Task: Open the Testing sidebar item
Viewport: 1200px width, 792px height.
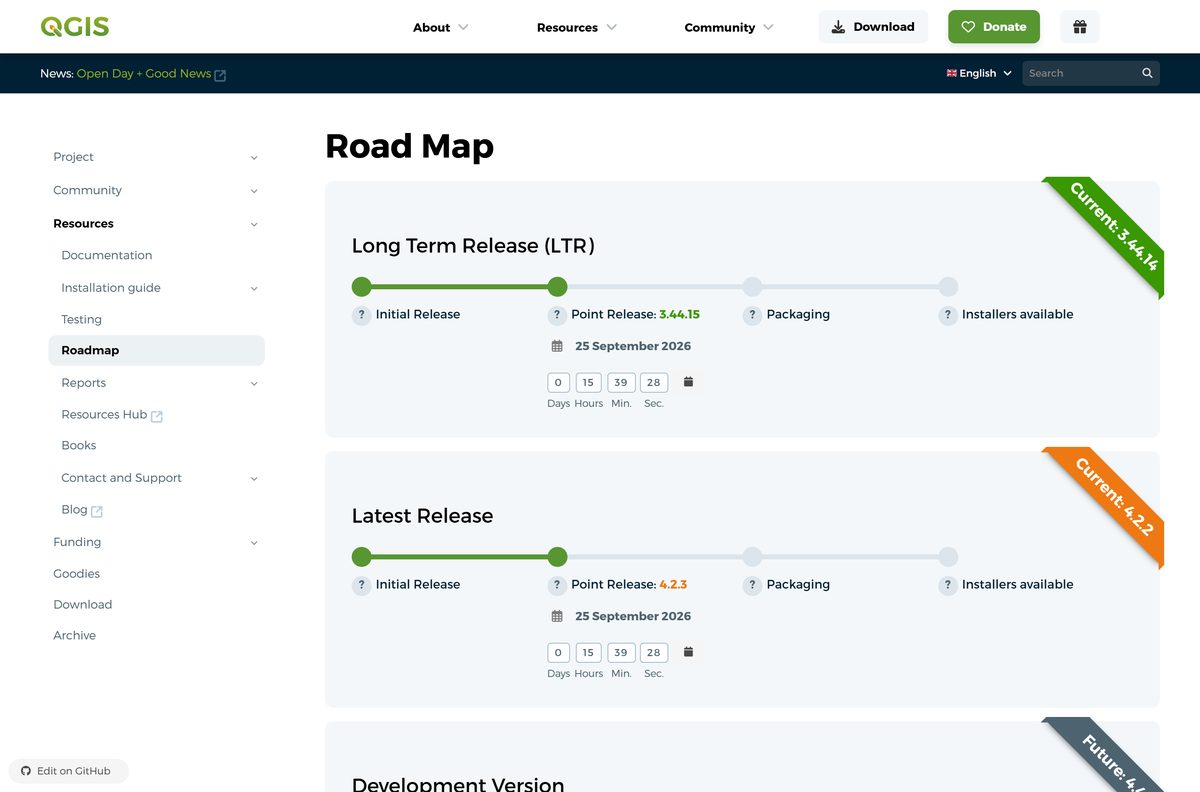Action: 81,320
